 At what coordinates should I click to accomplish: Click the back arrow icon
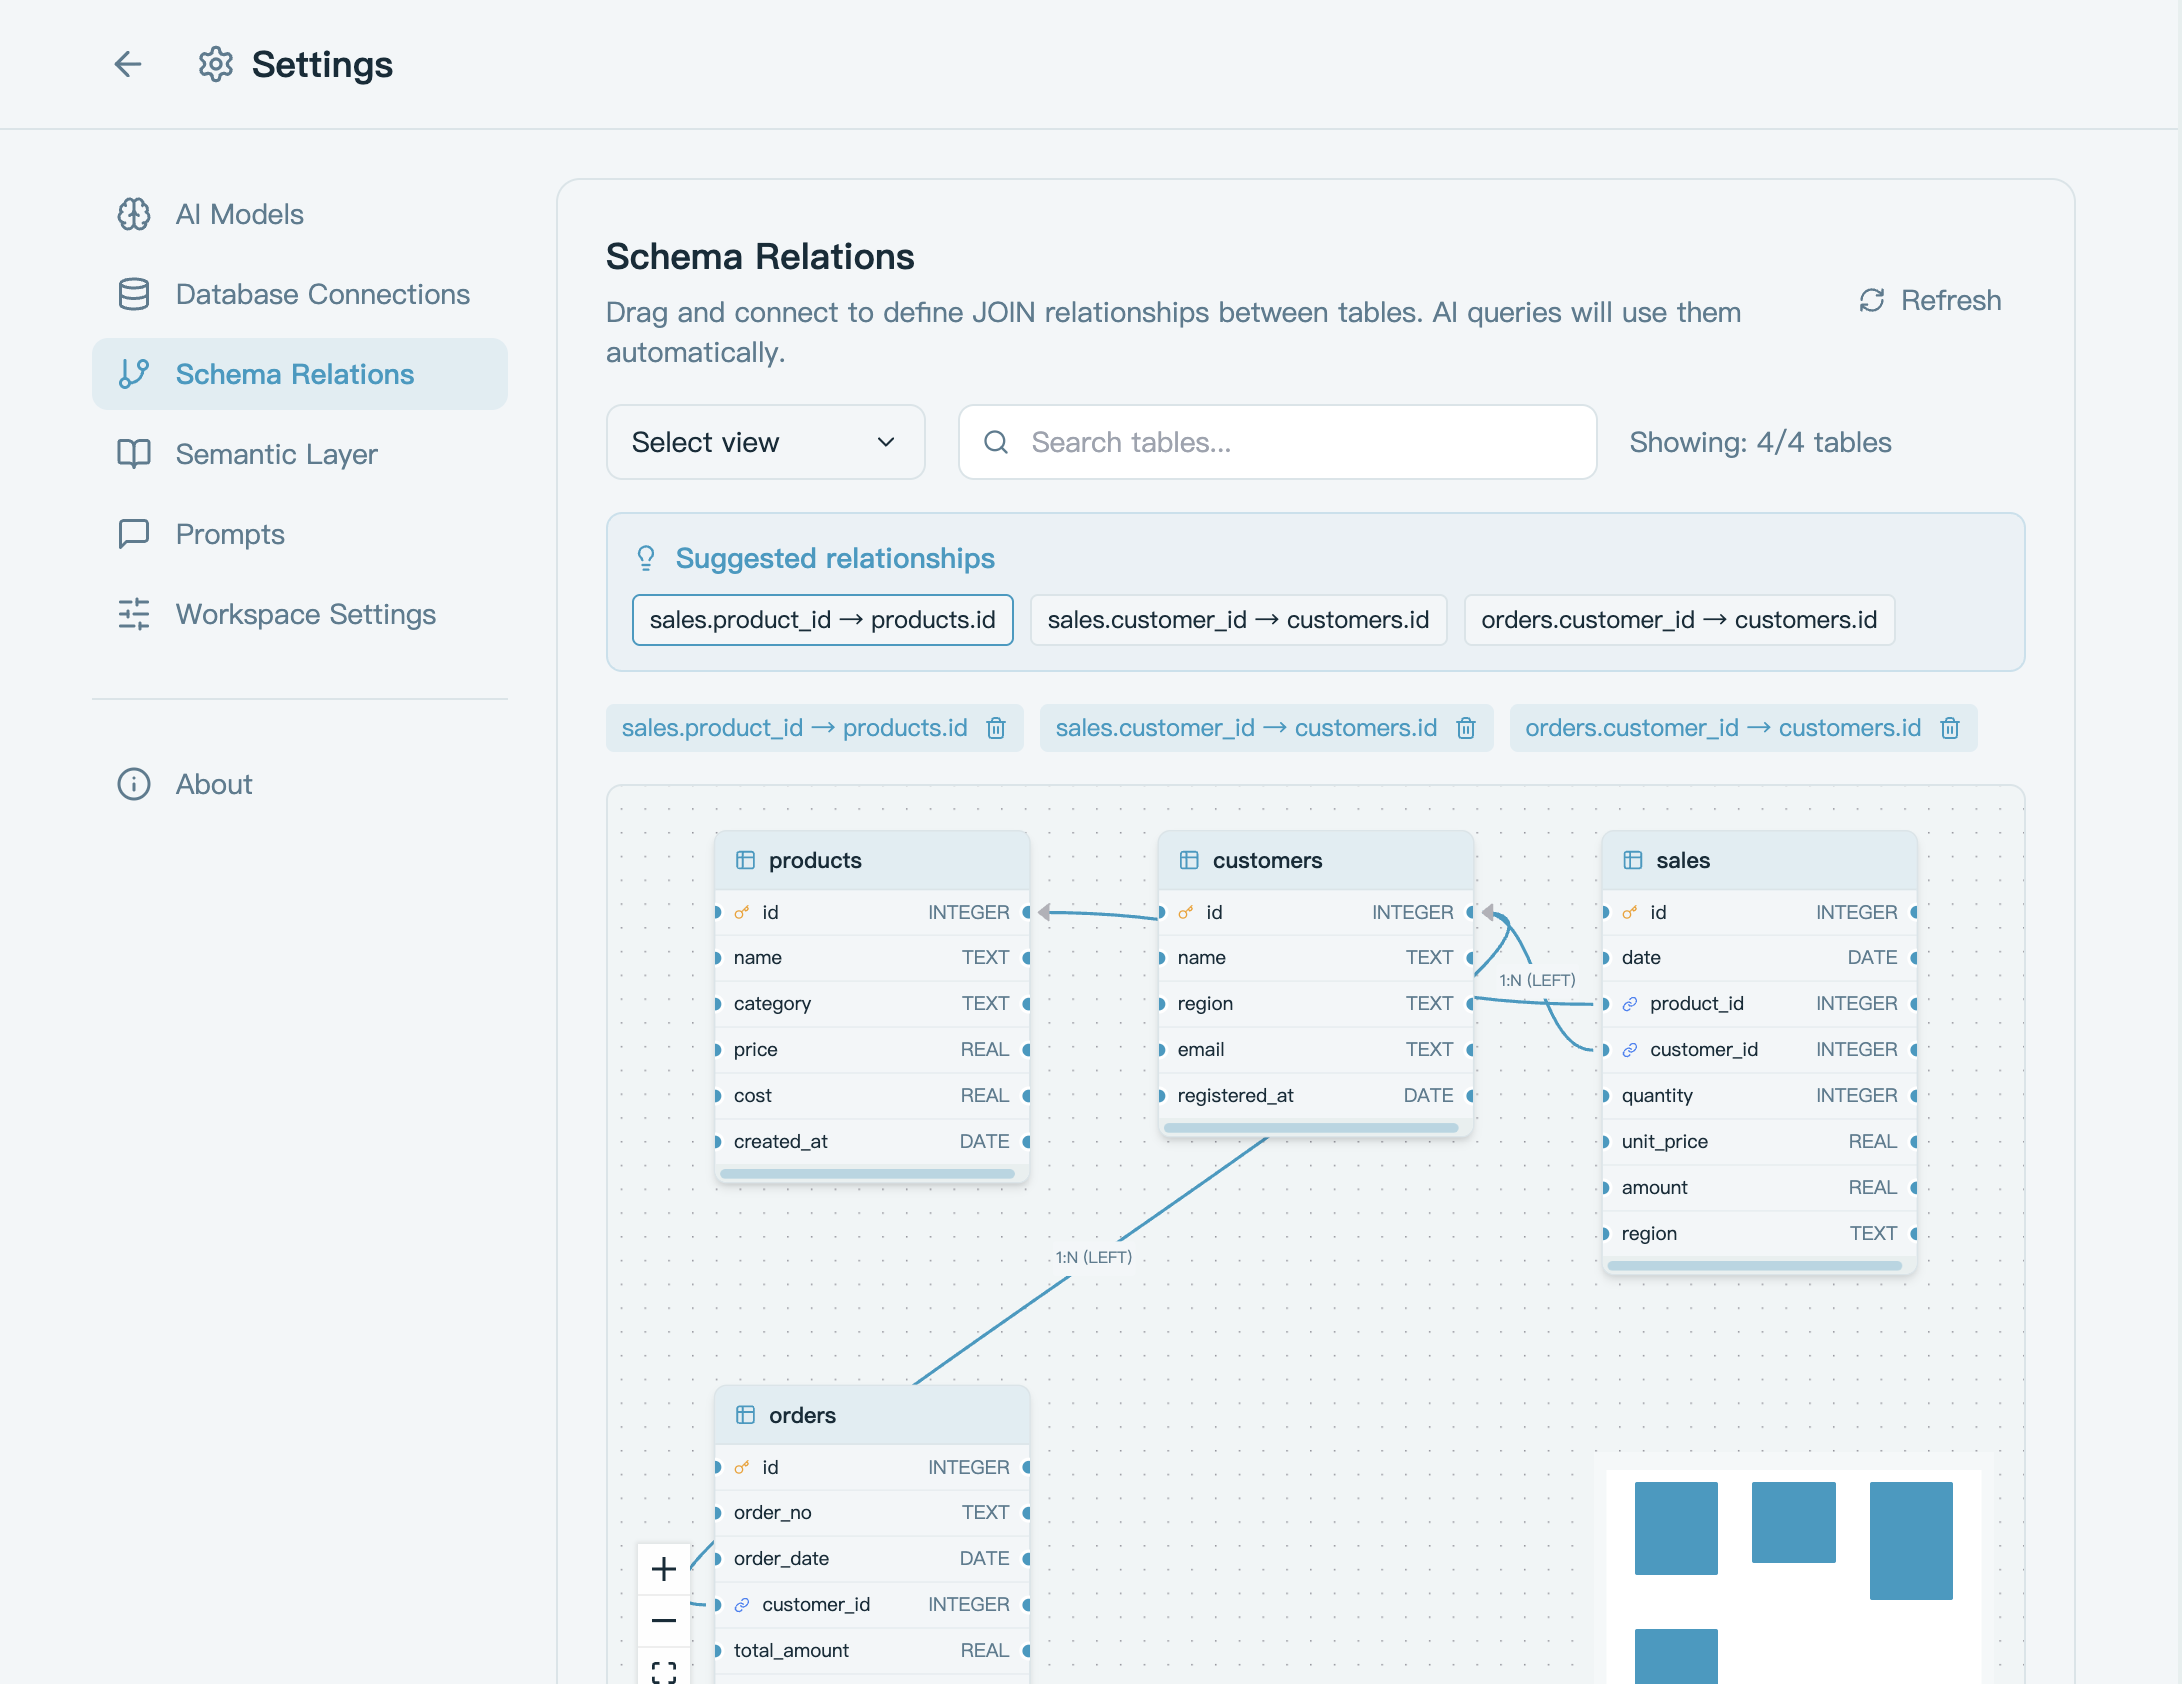point(128,65)
